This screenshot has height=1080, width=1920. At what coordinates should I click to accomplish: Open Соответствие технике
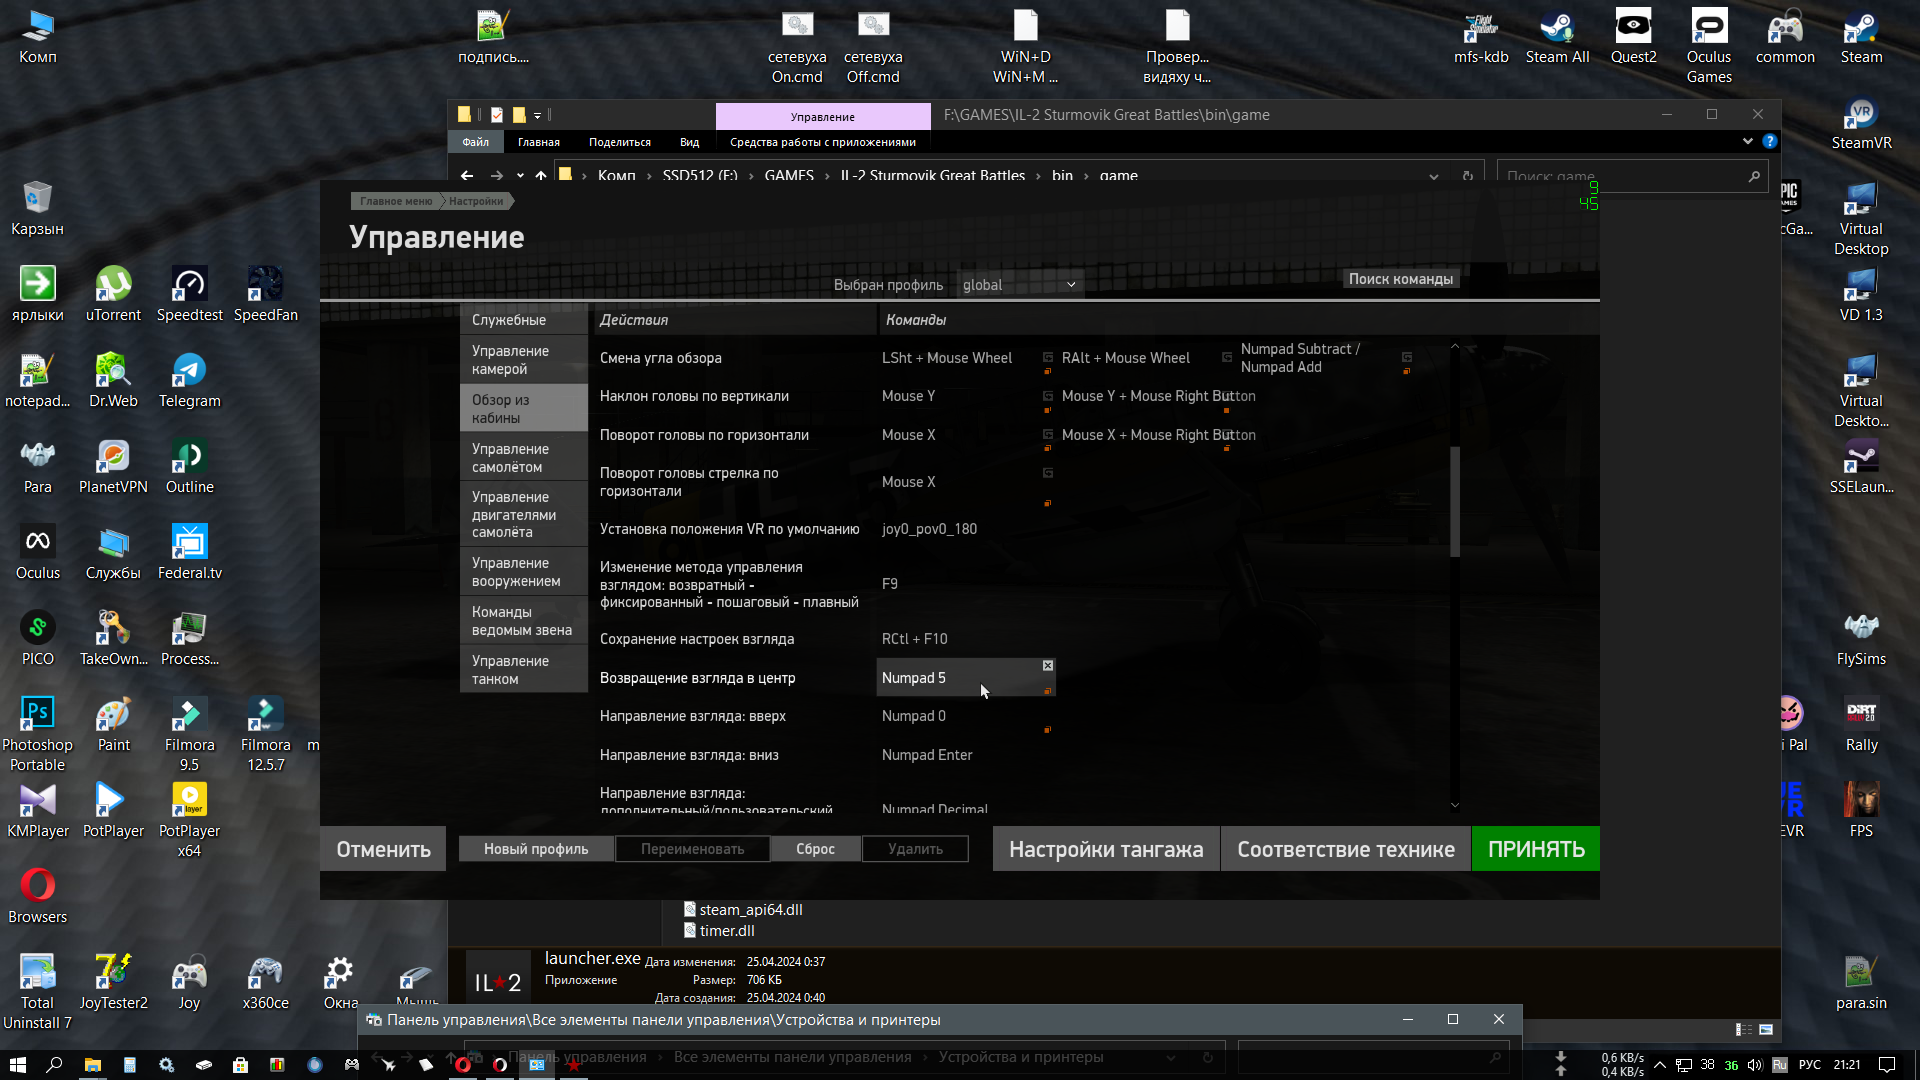click(x=1346, y=849)
